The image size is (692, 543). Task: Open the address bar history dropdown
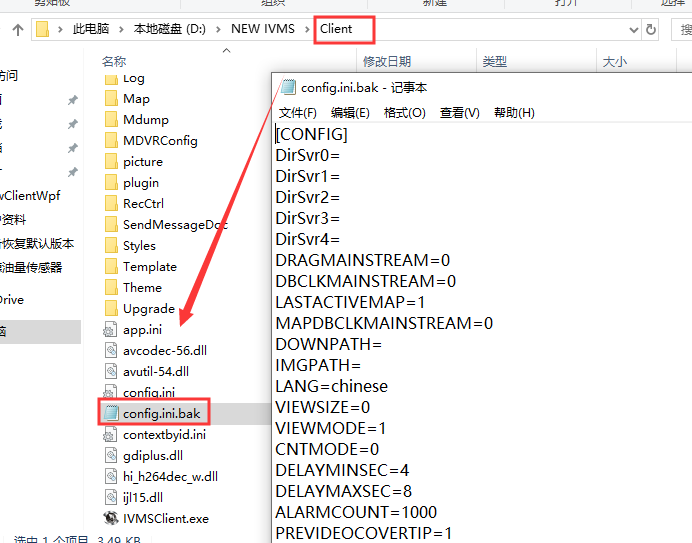(x=634, y=30)
